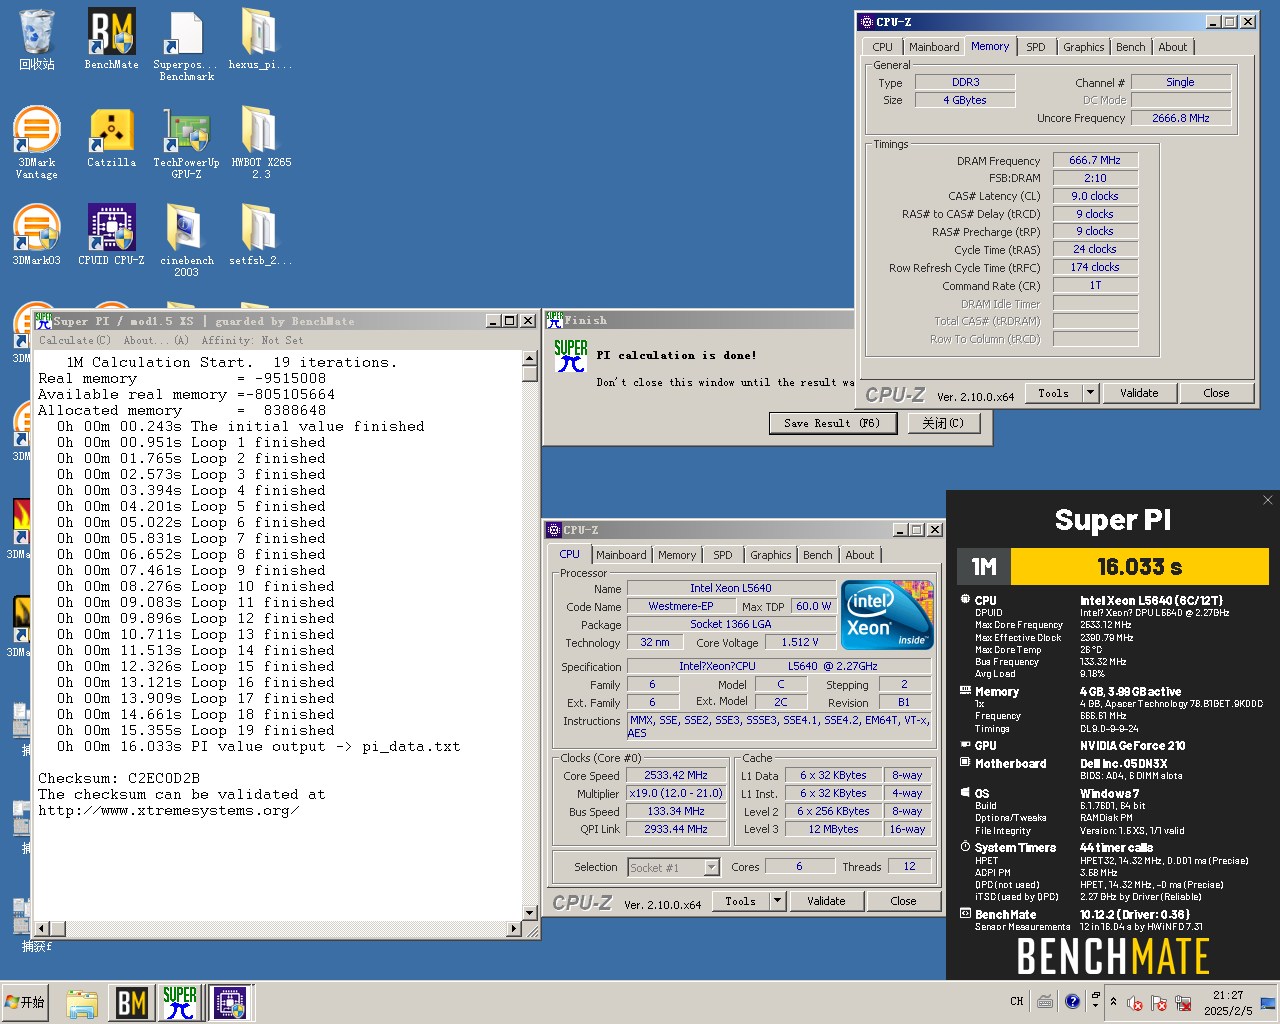
Task: Open the CH input language selector
Action: click(x=1016, y=1001)
